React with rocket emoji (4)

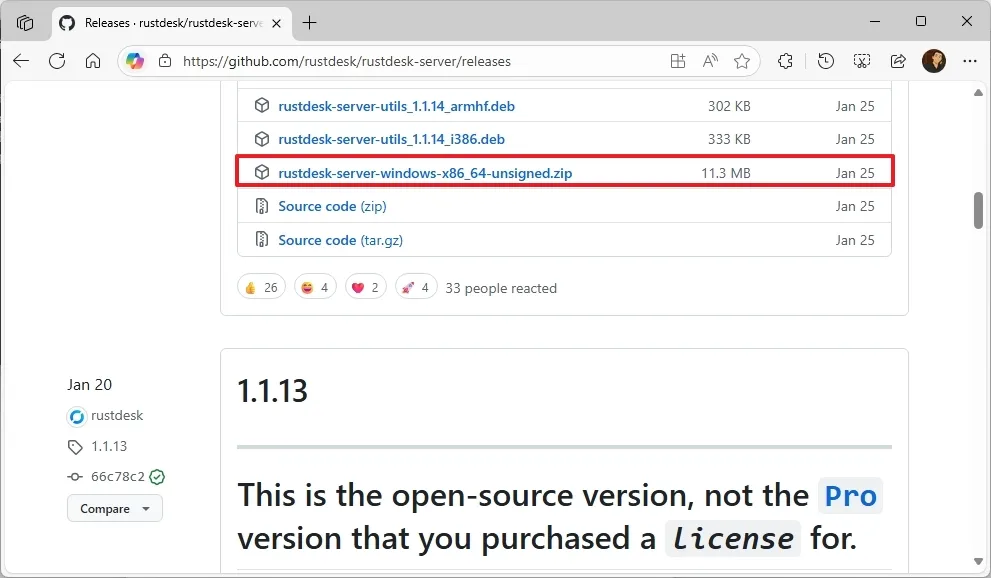point(416,287)
